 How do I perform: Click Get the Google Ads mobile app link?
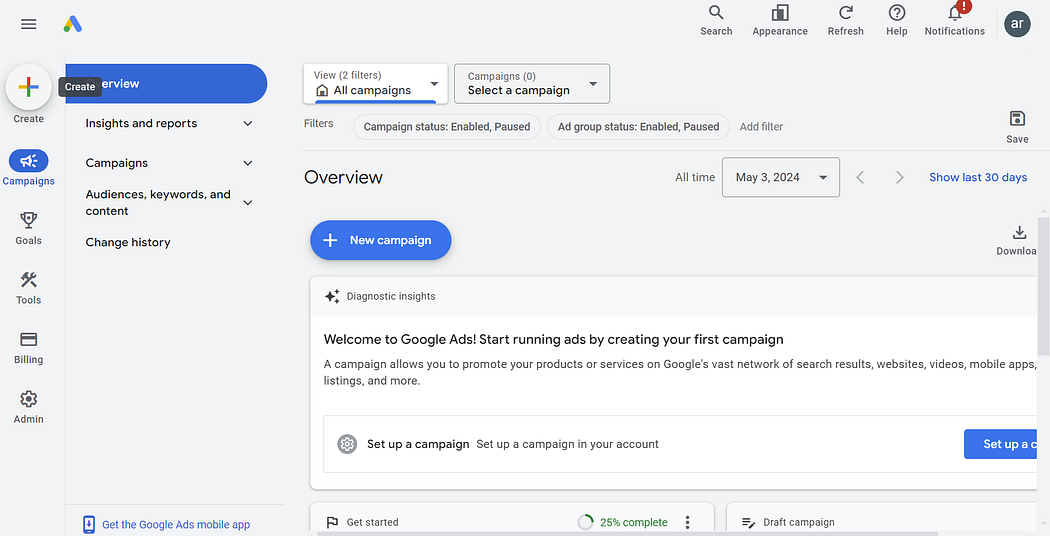pos(176,525)
